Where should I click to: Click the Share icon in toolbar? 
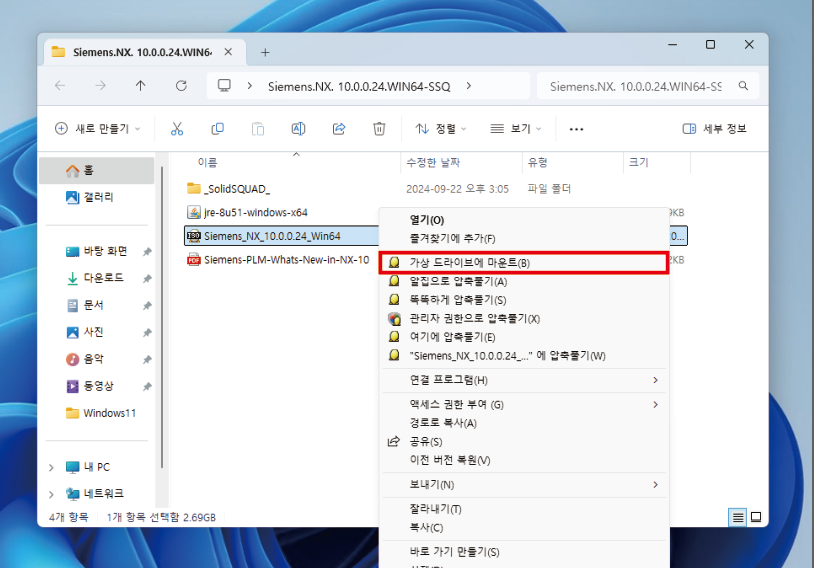point(339,129)
